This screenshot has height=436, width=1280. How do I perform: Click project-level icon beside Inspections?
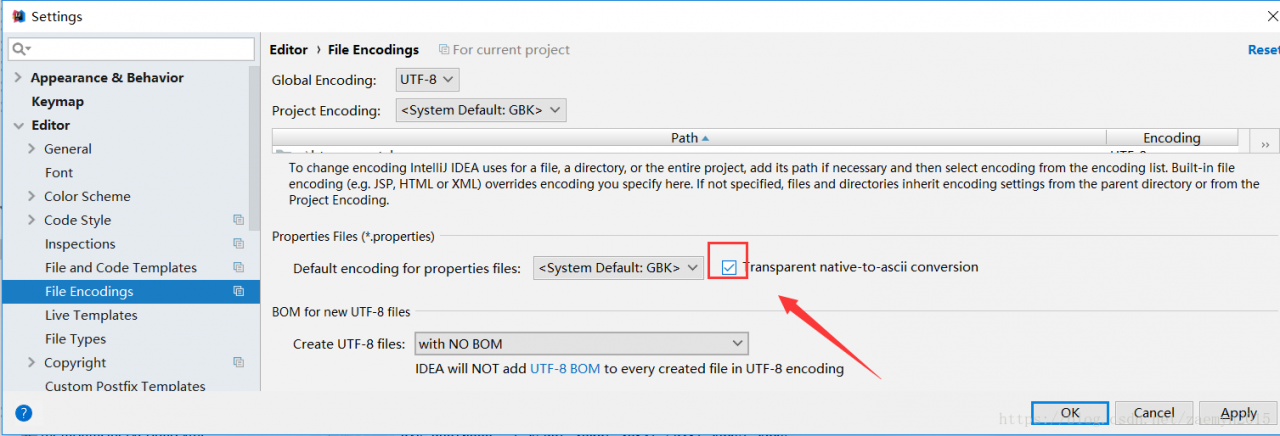pyautogui.click(x=238, y=244)
